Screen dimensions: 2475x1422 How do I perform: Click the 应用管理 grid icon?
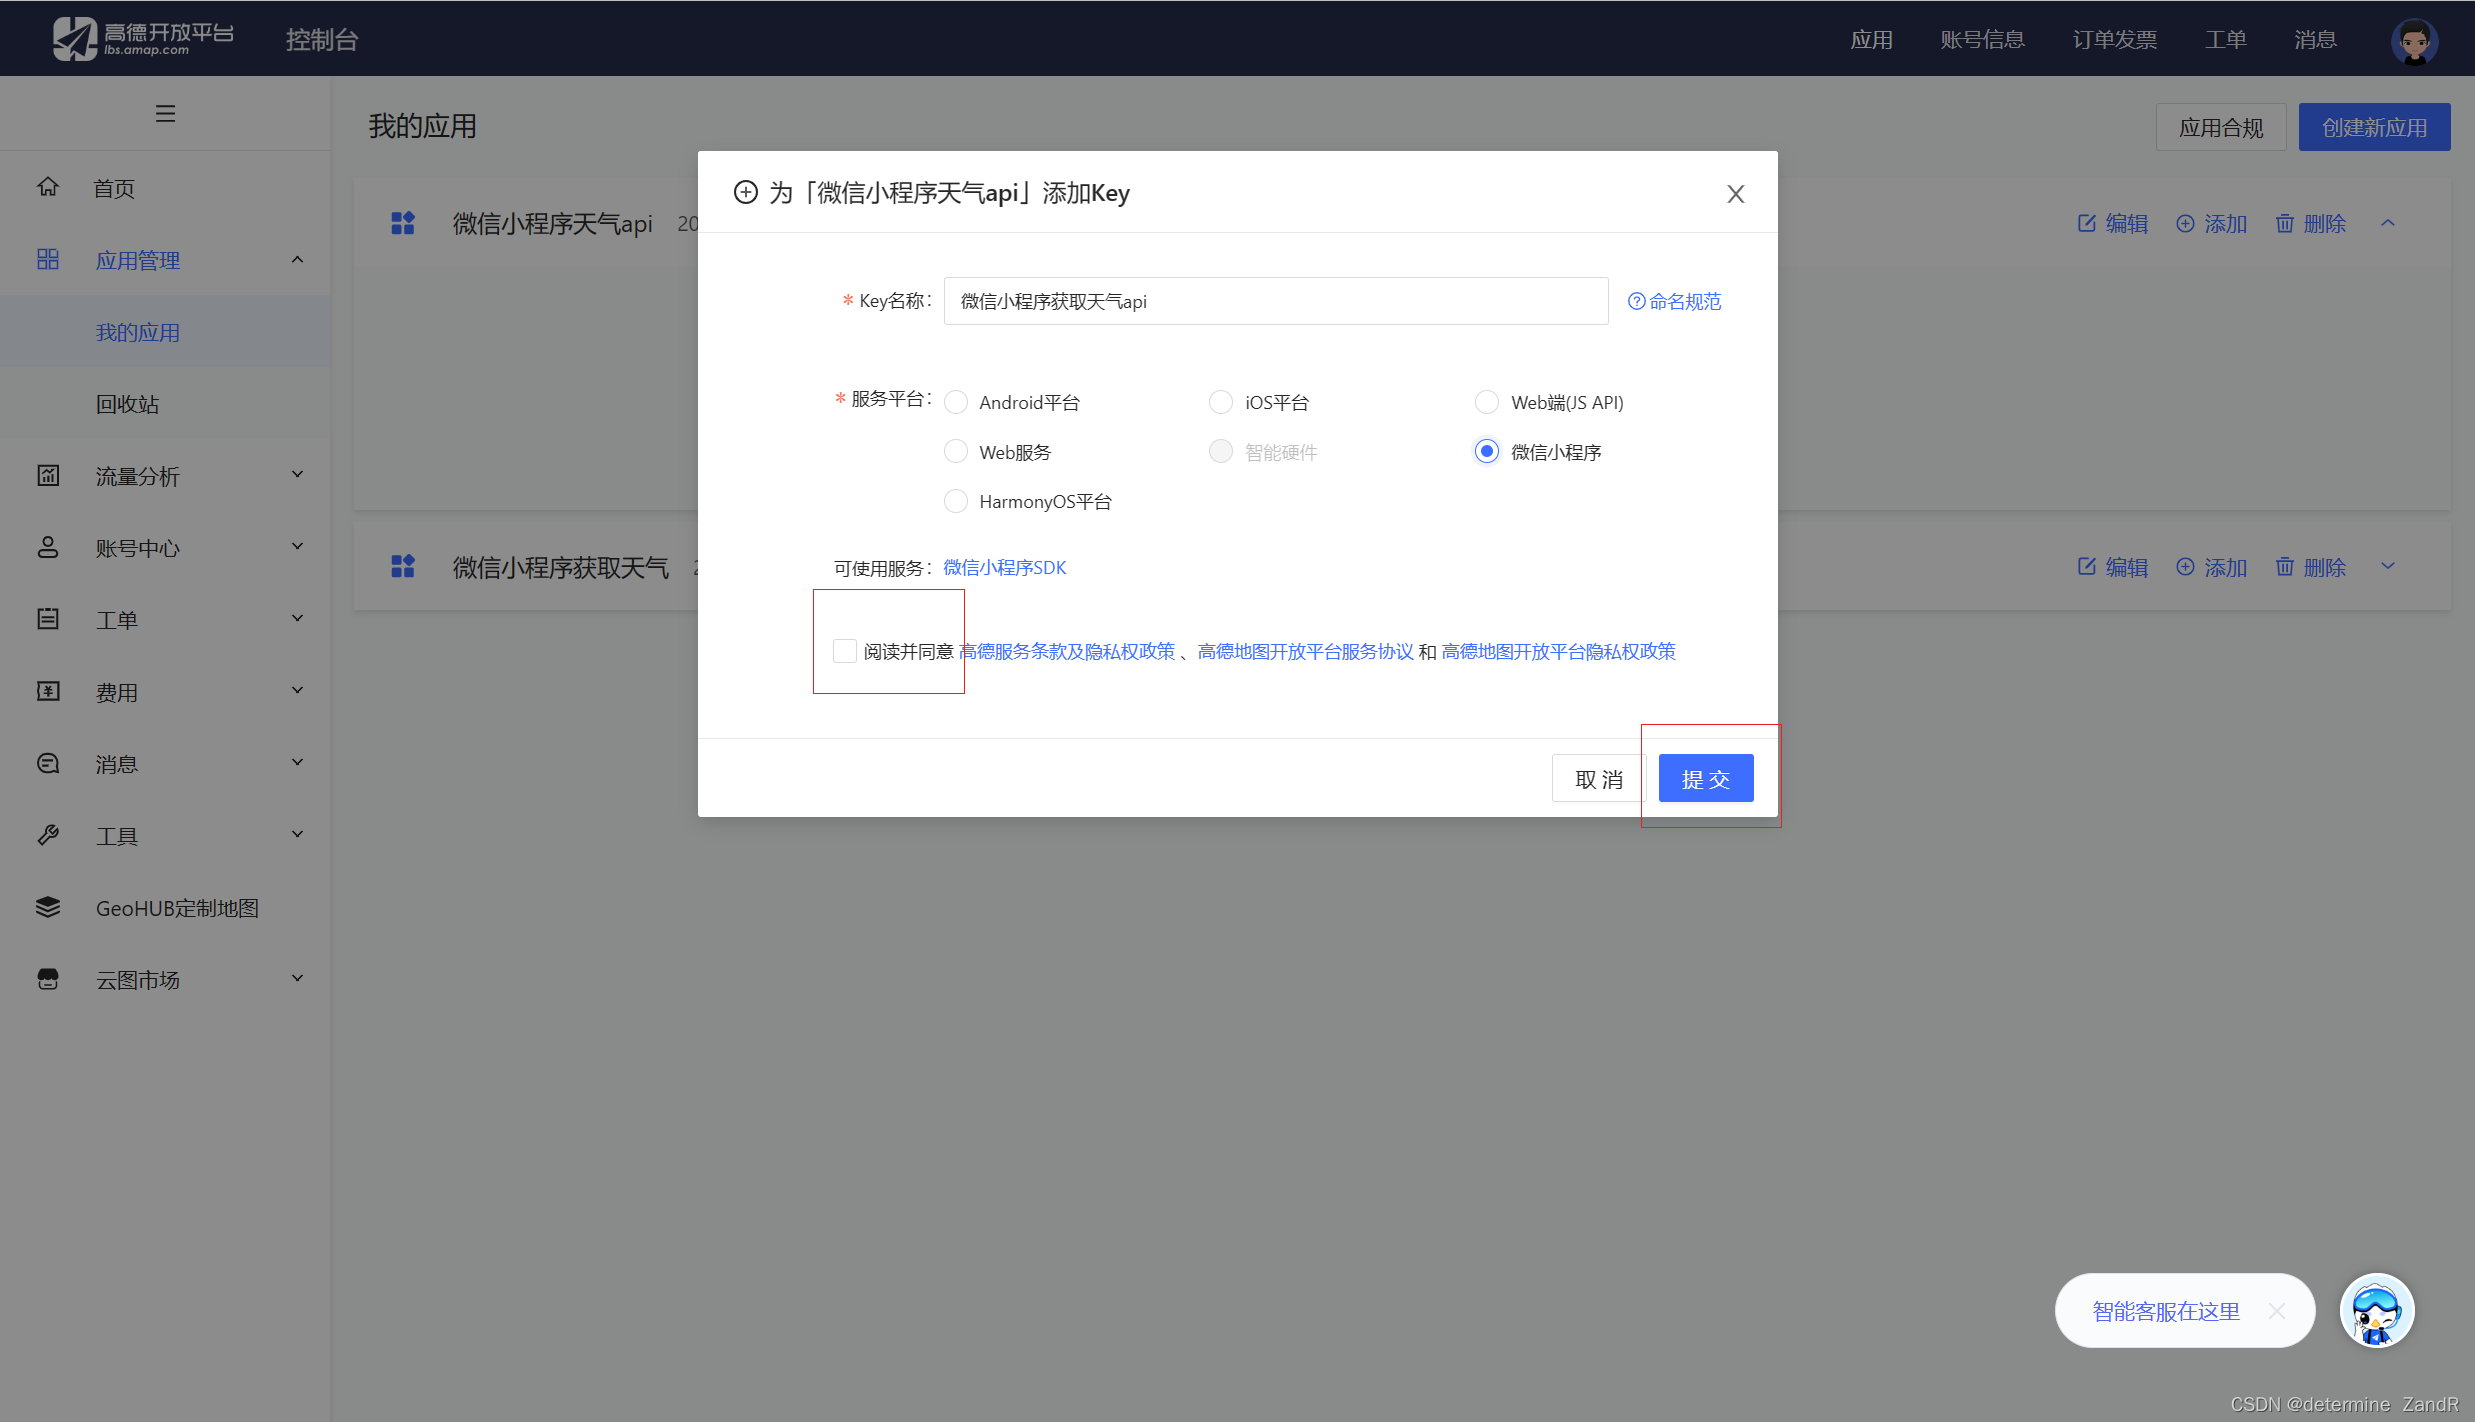pos(48,259)
